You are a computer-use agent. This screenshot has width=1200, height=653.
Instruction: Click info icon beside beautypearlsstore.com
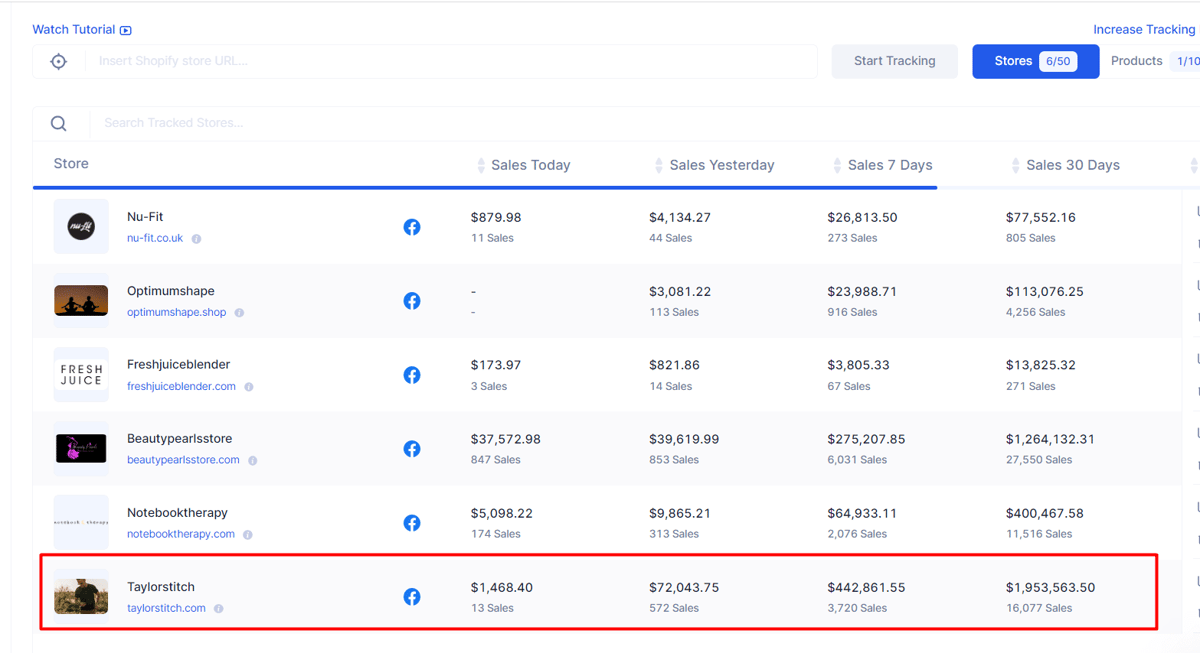pyautogui.click(x=253, y=461)
